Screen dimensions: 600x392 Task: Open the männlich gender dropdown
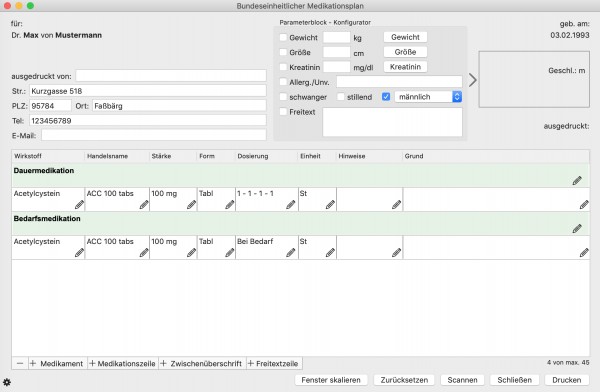point(428,97)
